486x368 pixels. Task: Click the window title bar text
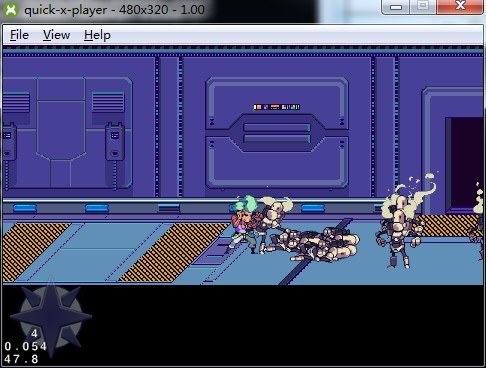coord(114,10)
